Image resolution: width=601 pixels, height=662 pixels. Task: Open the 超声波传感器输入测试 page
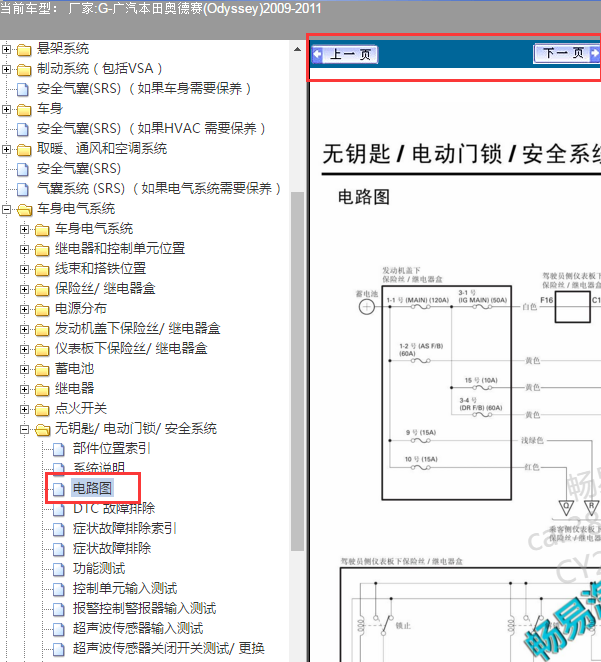click(x=138, y=628)
